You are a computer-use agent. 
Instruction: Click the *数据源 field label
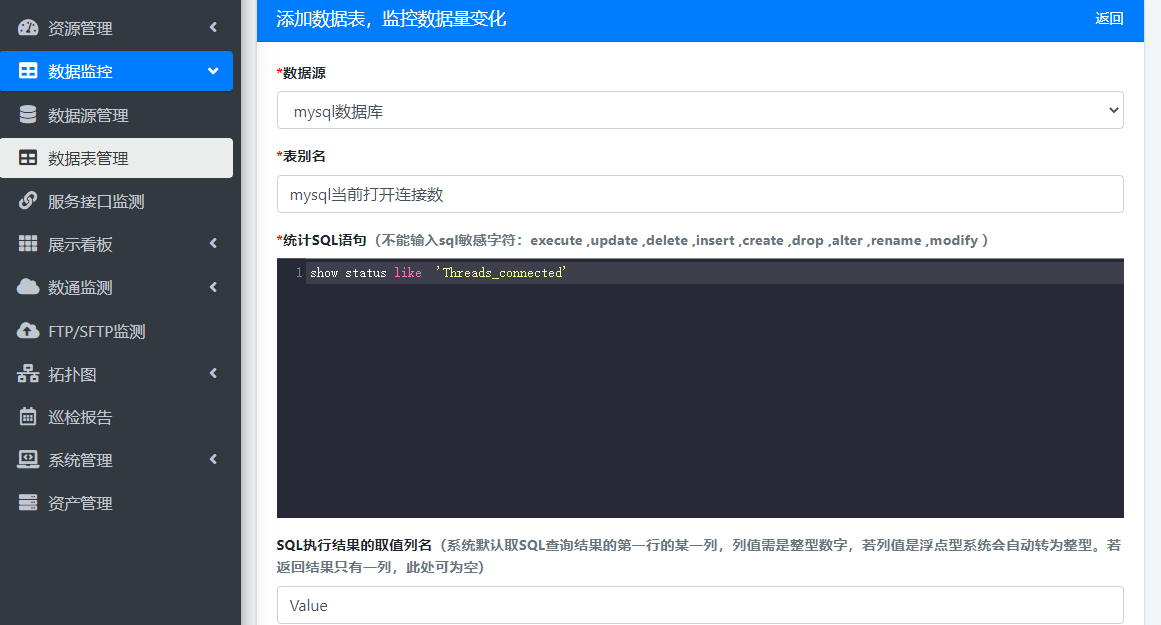point(301,73)
